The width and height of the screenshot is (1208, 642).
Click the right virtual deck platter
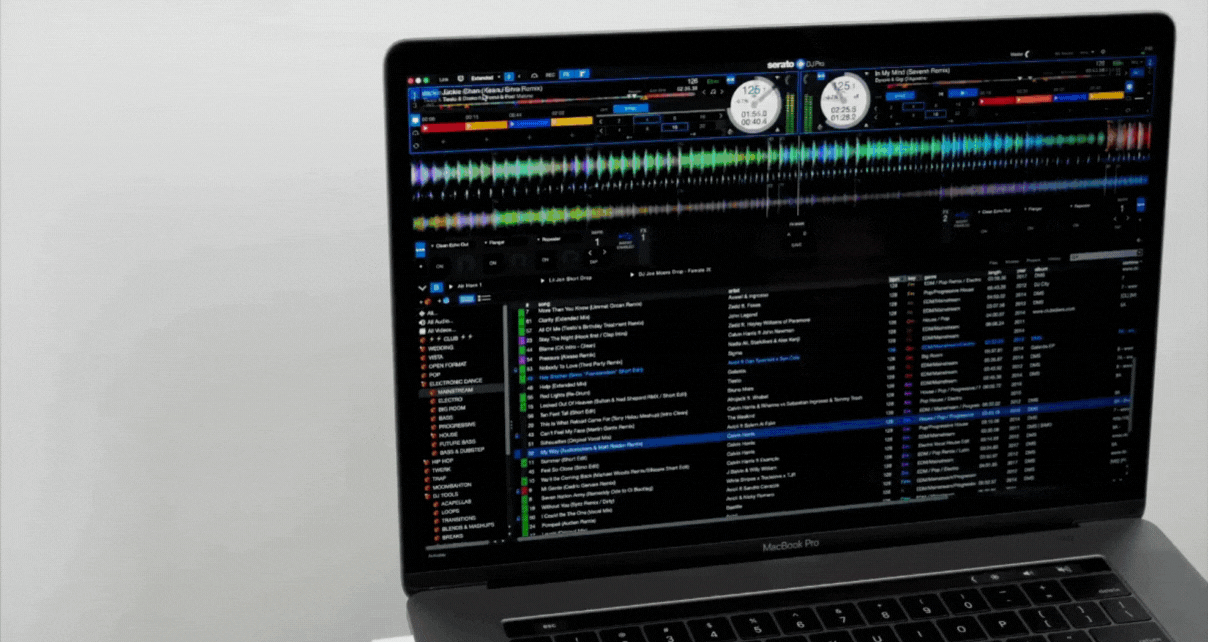point(845,100)
